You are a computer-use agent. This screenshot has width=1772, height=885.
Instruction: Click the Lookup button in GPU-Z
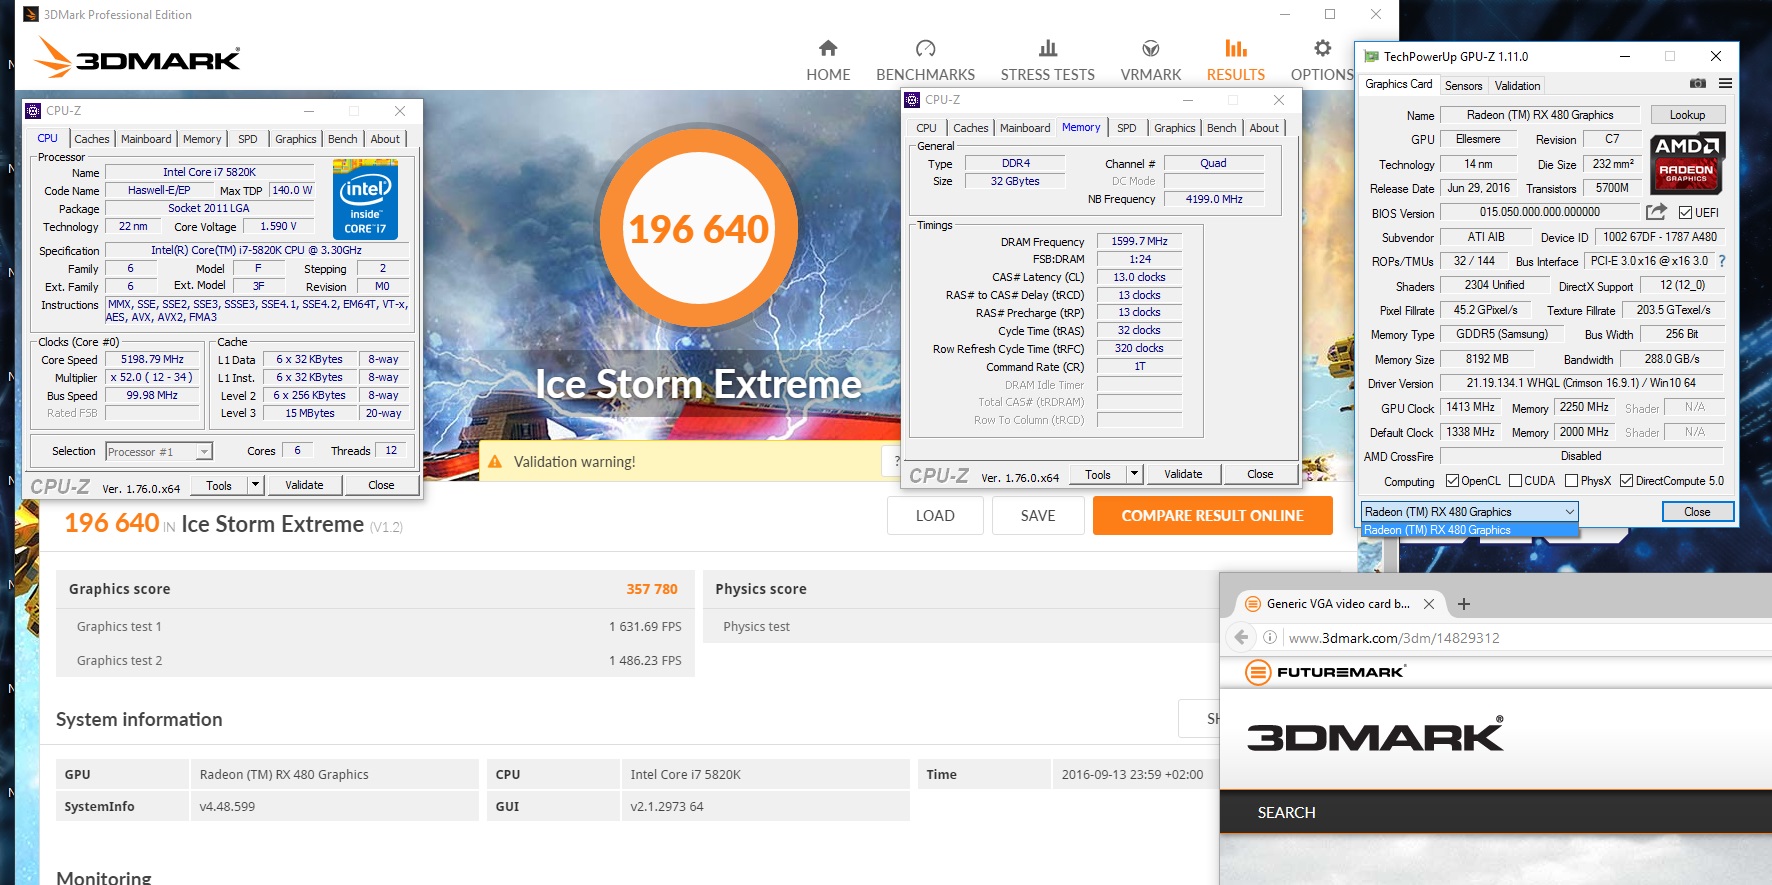click(x=1687, y=115)
